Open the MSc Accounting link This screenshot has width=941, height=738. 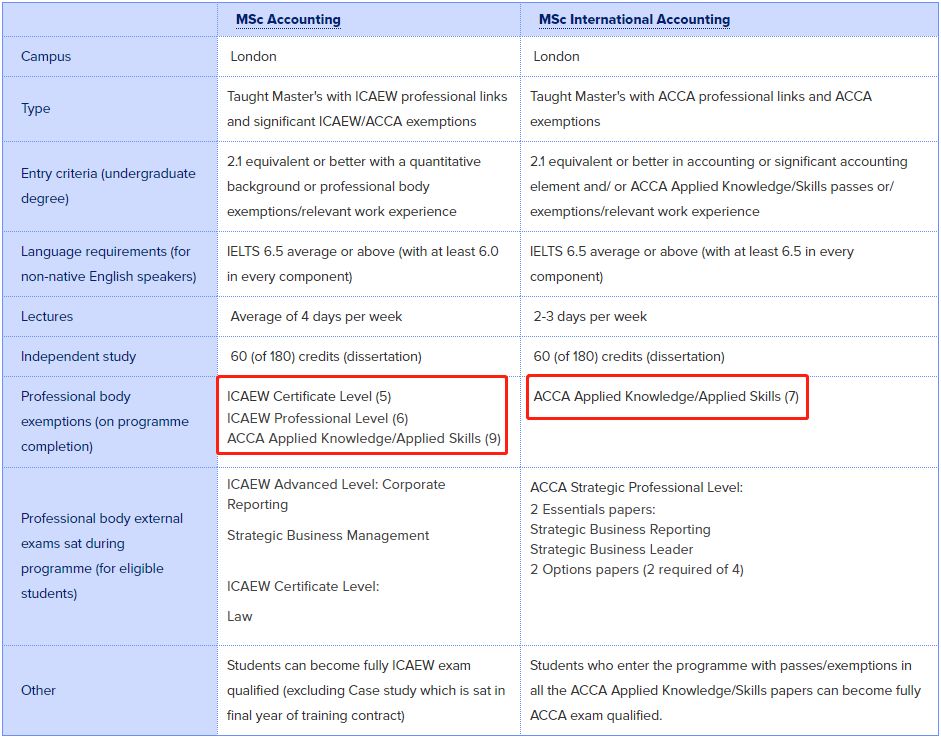point(288,20)
